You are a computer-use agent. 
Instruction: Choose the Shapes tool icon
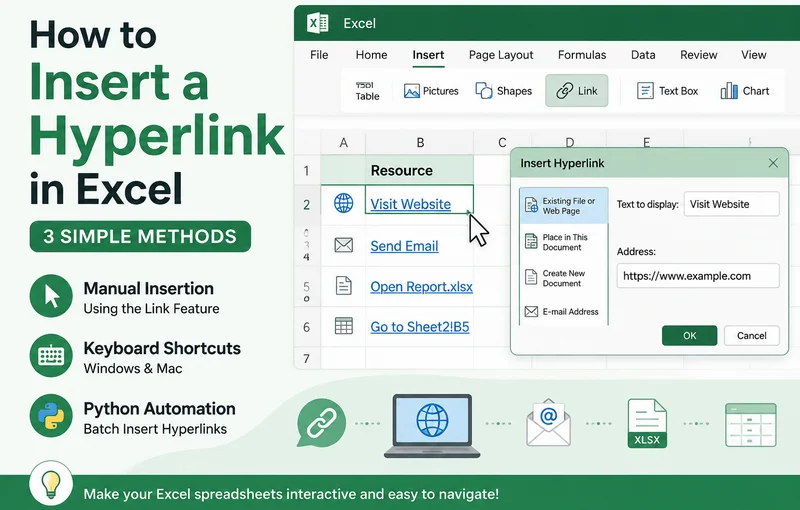[484, 91]
